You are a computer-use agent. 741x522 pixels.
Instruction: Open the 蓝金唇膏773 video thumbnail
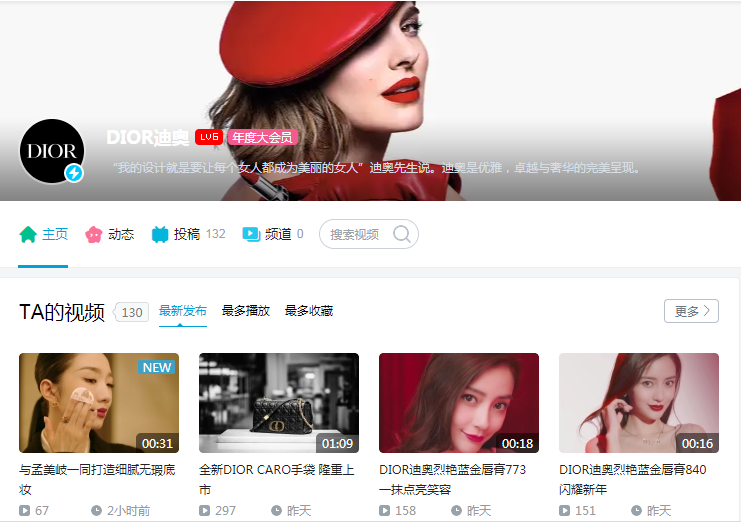[459, 403]
